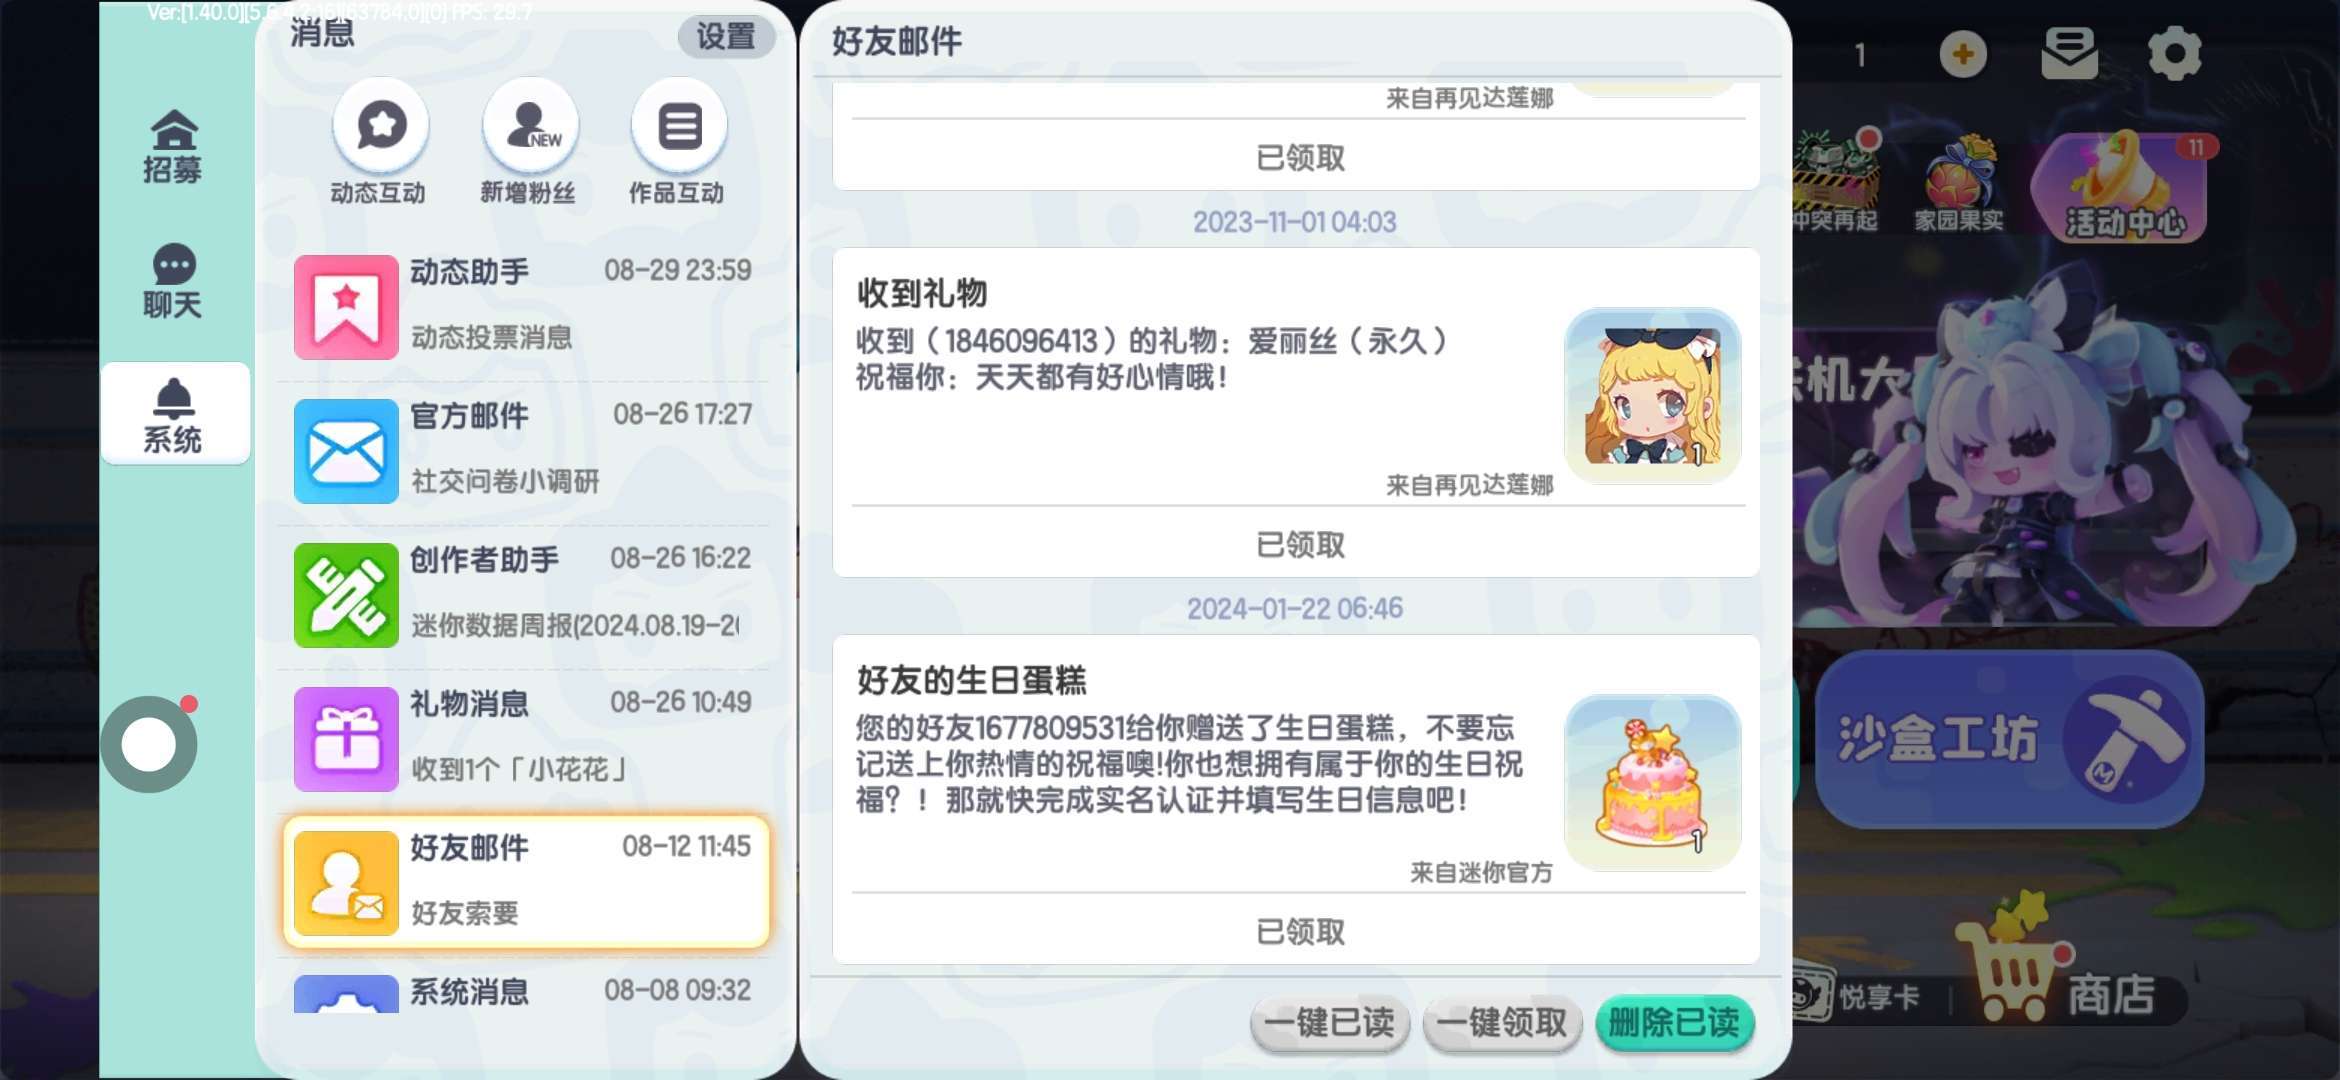Select the 招募 house icon tab
The width and height of the screenshot is (2340, 1080).
(173, 146)
